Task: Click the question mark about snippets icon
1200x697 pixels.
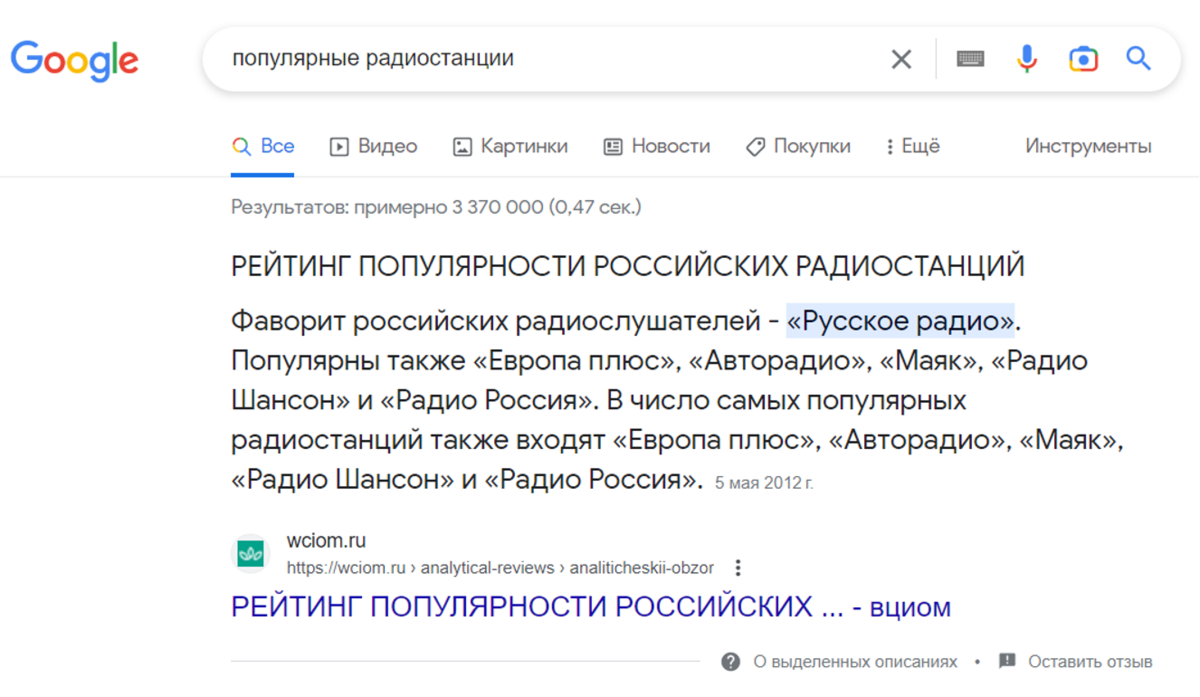Action: click(731, 662)
